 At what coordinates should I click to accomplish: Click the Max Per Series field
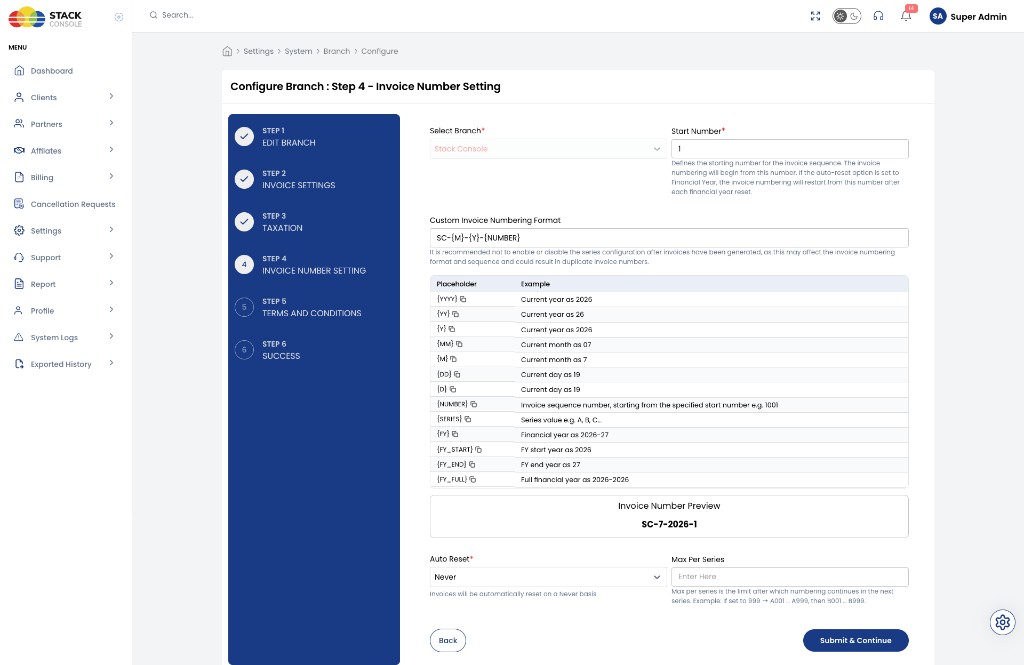790,577
